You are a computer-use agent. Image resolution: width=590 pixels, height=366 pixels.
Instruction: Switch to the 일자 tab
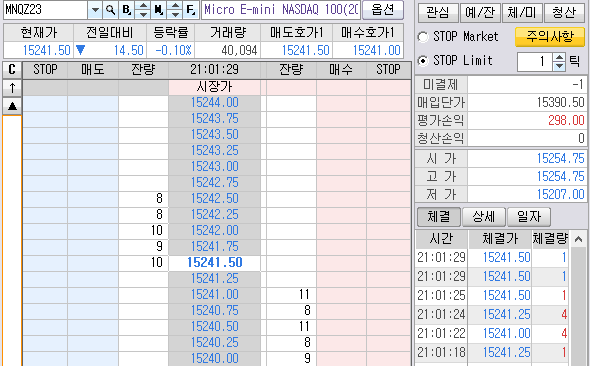pos(529,217)
